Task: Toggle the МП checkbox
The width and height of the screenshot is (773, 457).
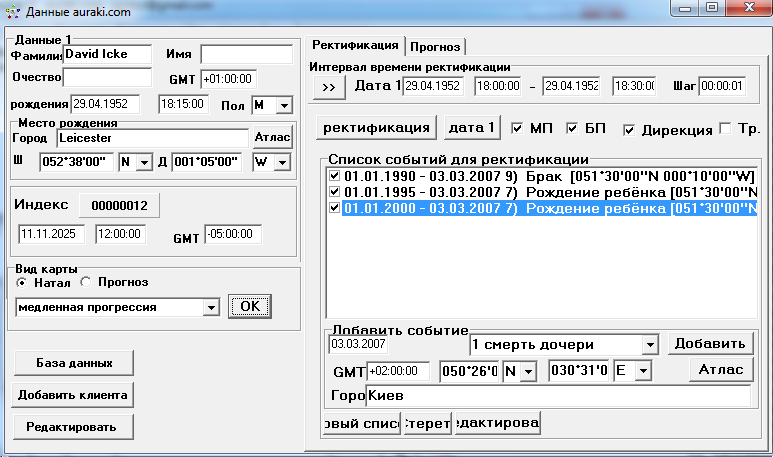Action: pyautogui.click(x=517, y=129)
